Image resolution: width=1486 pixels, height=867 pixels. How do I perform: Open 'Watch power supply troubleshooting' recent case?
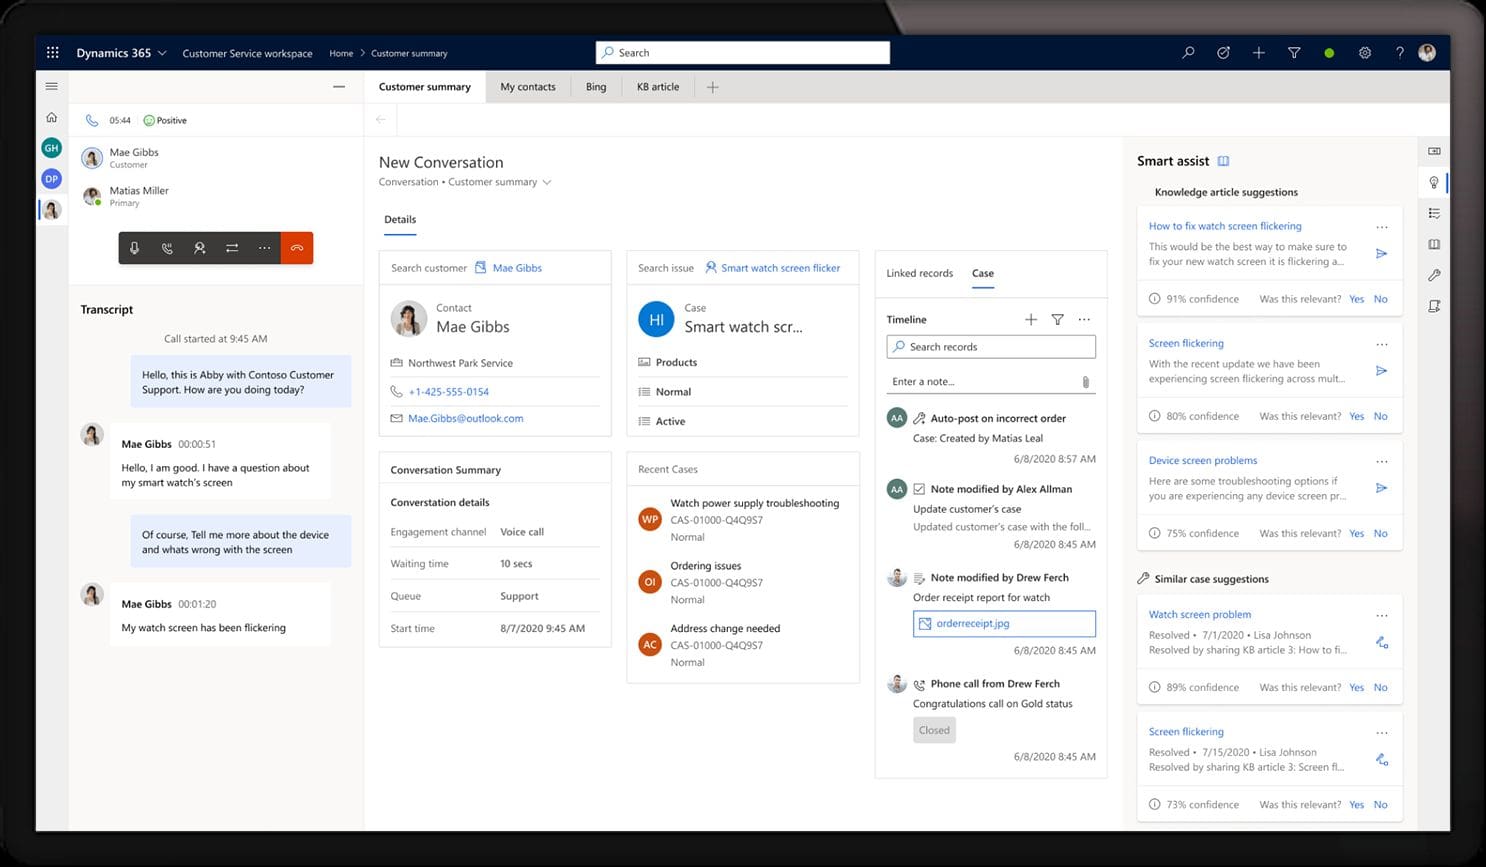point(755,503)
